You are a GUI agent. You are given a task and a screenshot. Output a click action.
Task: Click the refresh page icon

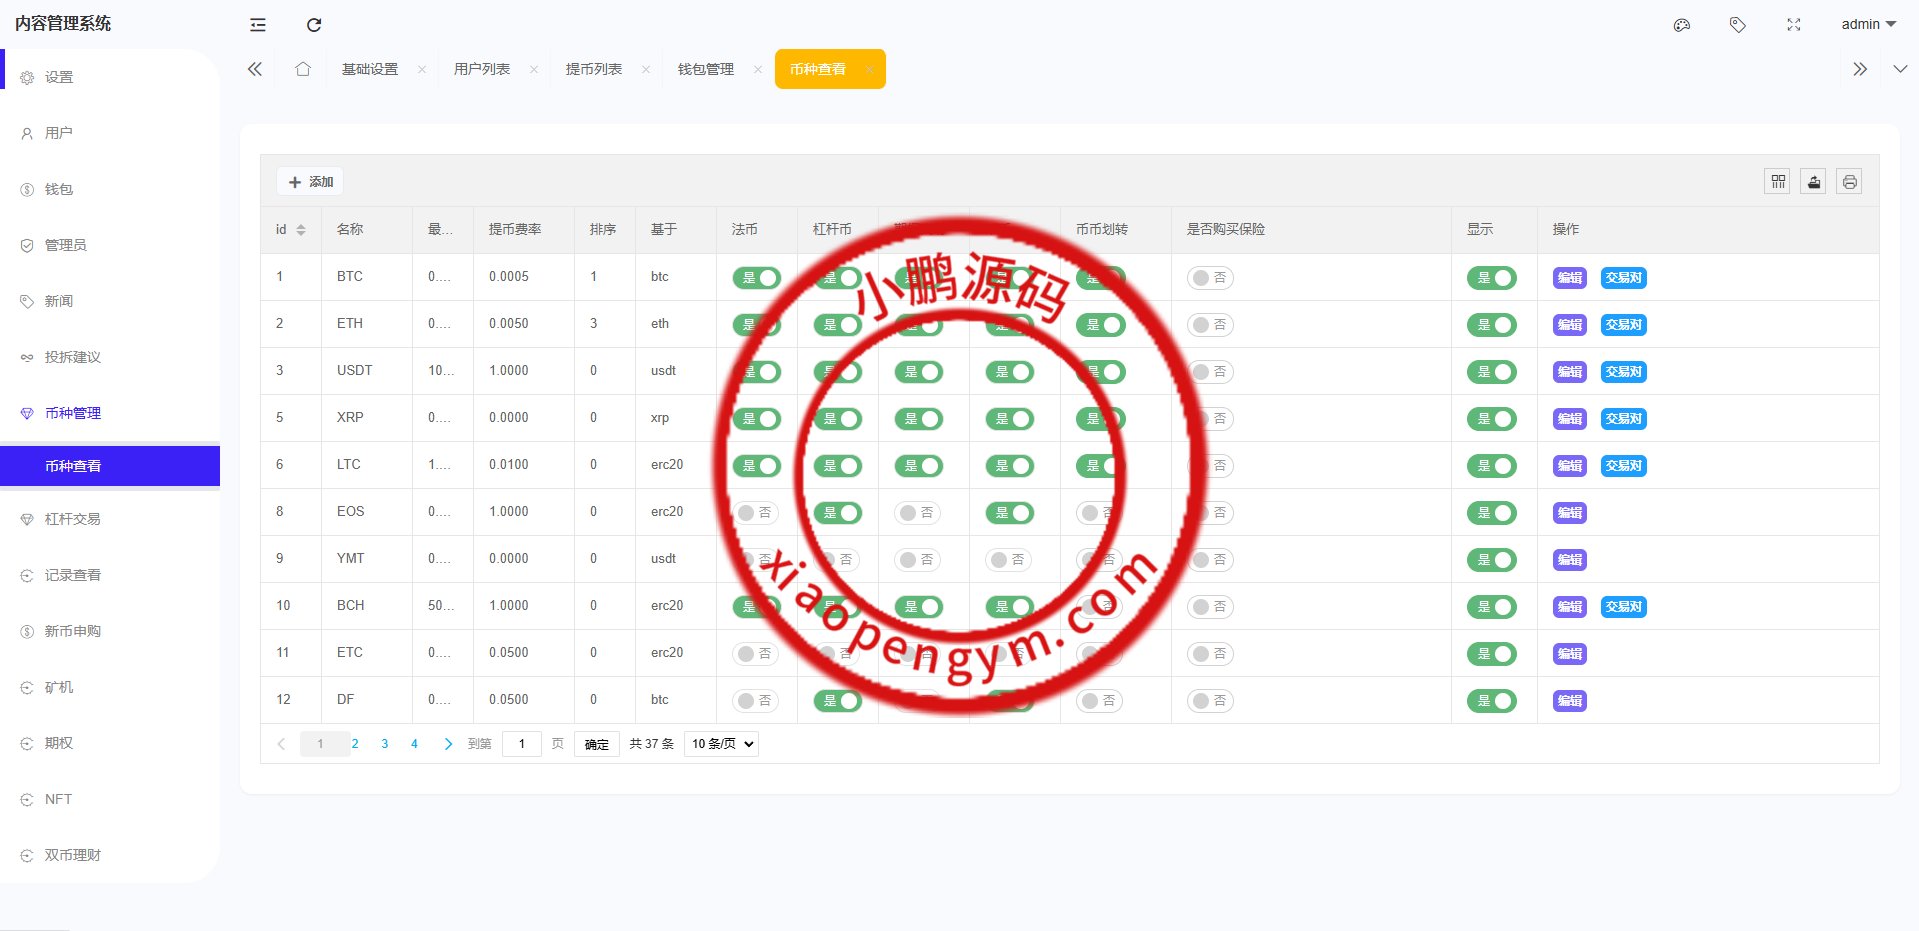tap(314, 25)
